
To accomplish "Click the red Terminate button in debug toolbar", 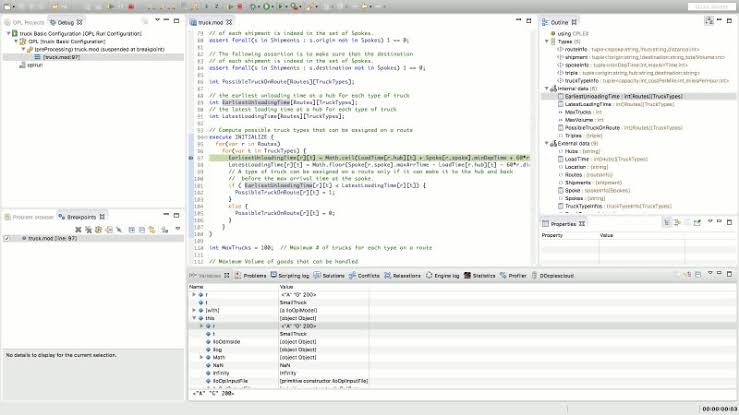I will [131, 7].
